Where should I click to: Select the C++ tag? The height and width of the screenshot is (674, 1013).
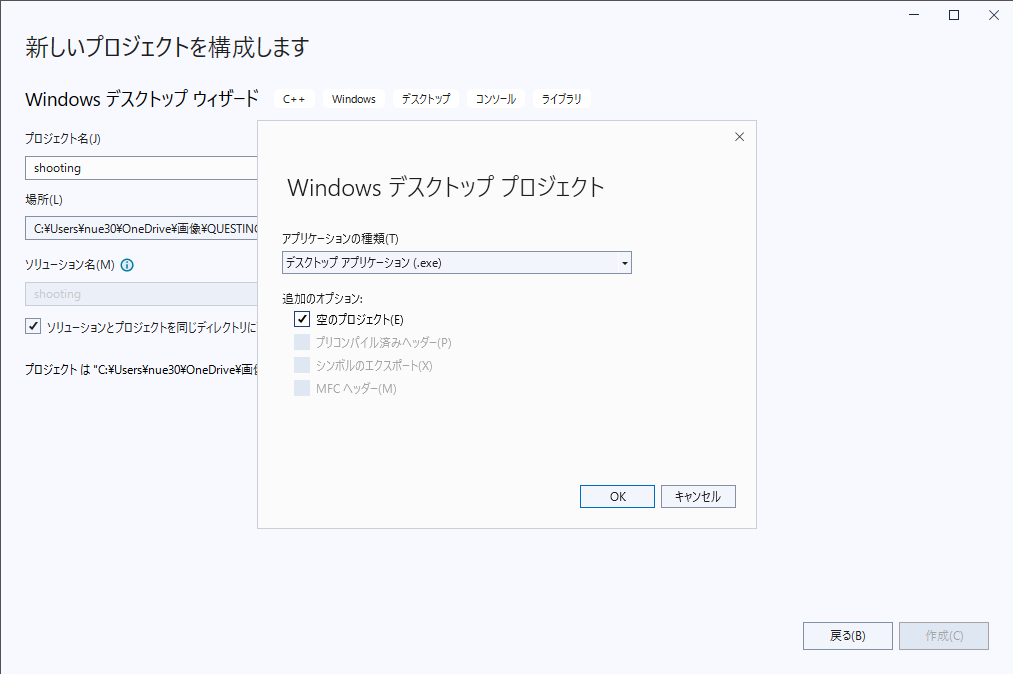294,98
